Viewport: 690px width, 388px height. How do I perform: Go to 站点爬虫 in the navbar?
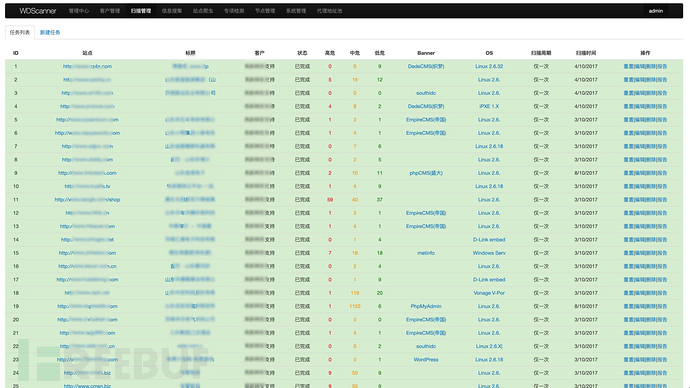click(203, 11)
